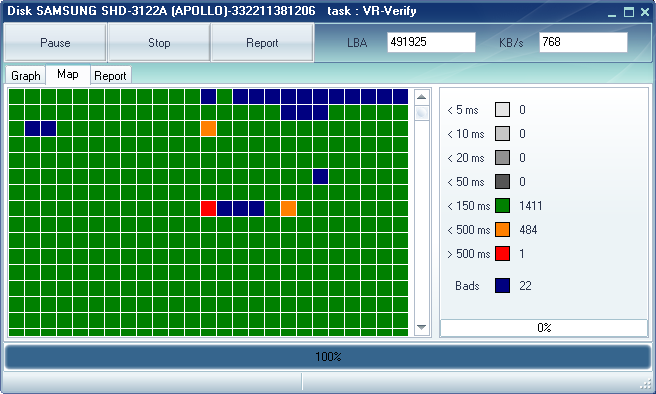Switch to the Graph tab
656x394 pixels.
[26, 76]
